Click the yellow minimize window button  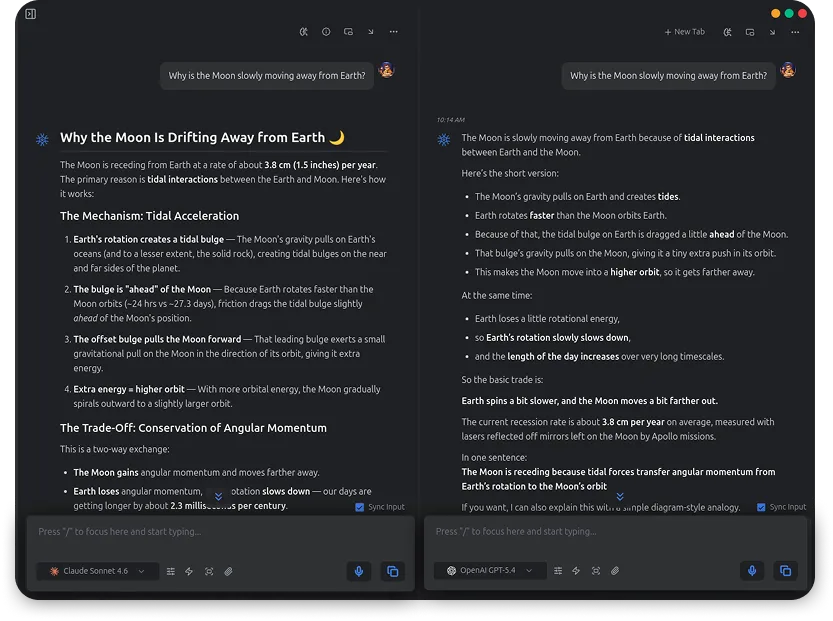click(x=776, y=13)
